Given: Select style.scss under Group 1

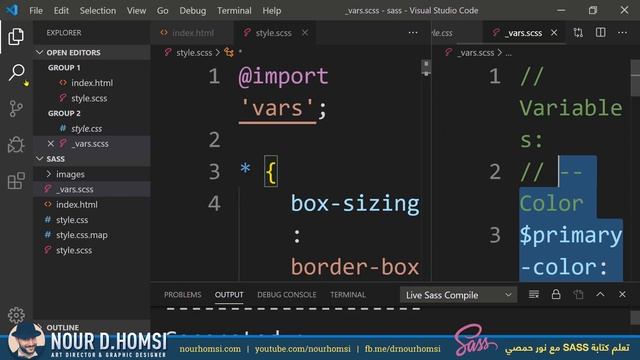Looking at the screenshot, I should [x=92, y=98].
